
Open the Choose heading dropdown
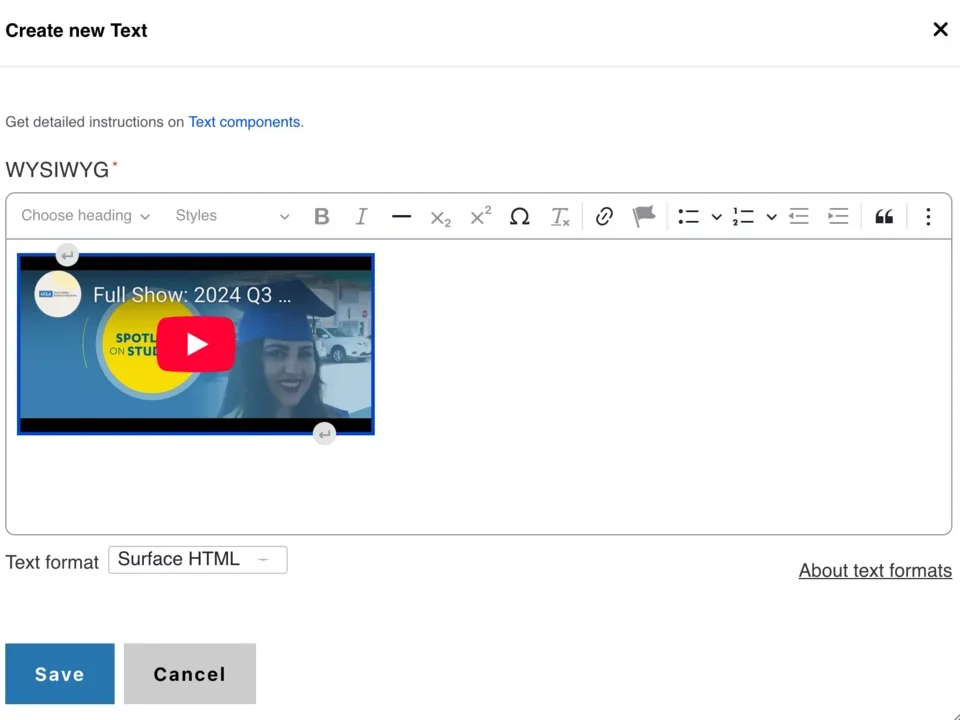(85, 216)
